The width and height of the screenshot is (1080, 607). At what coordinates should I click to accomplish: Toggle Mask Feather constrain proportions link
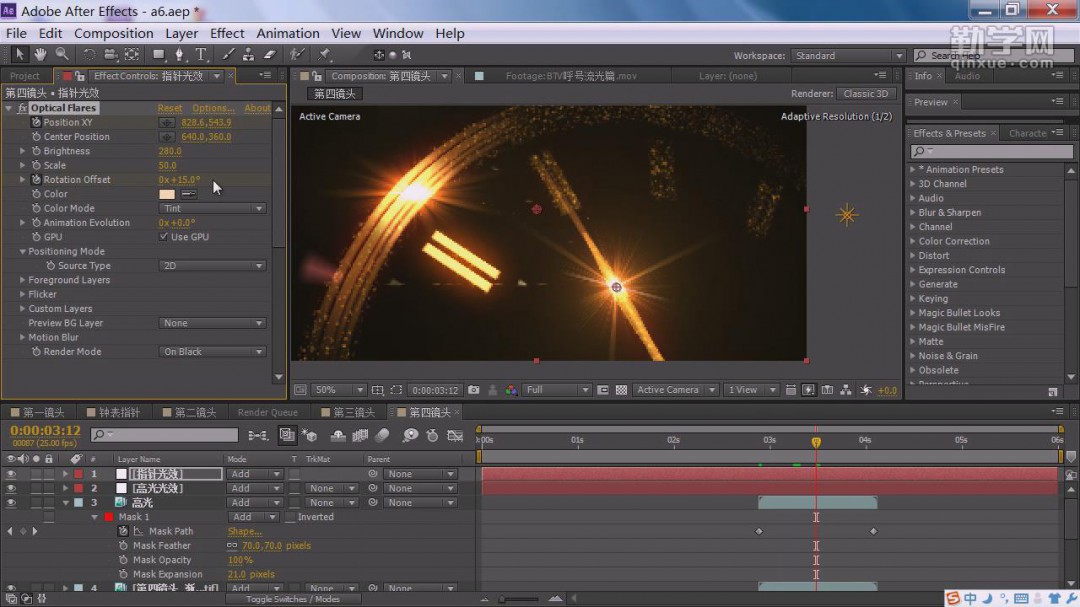[x=232, y=546]
